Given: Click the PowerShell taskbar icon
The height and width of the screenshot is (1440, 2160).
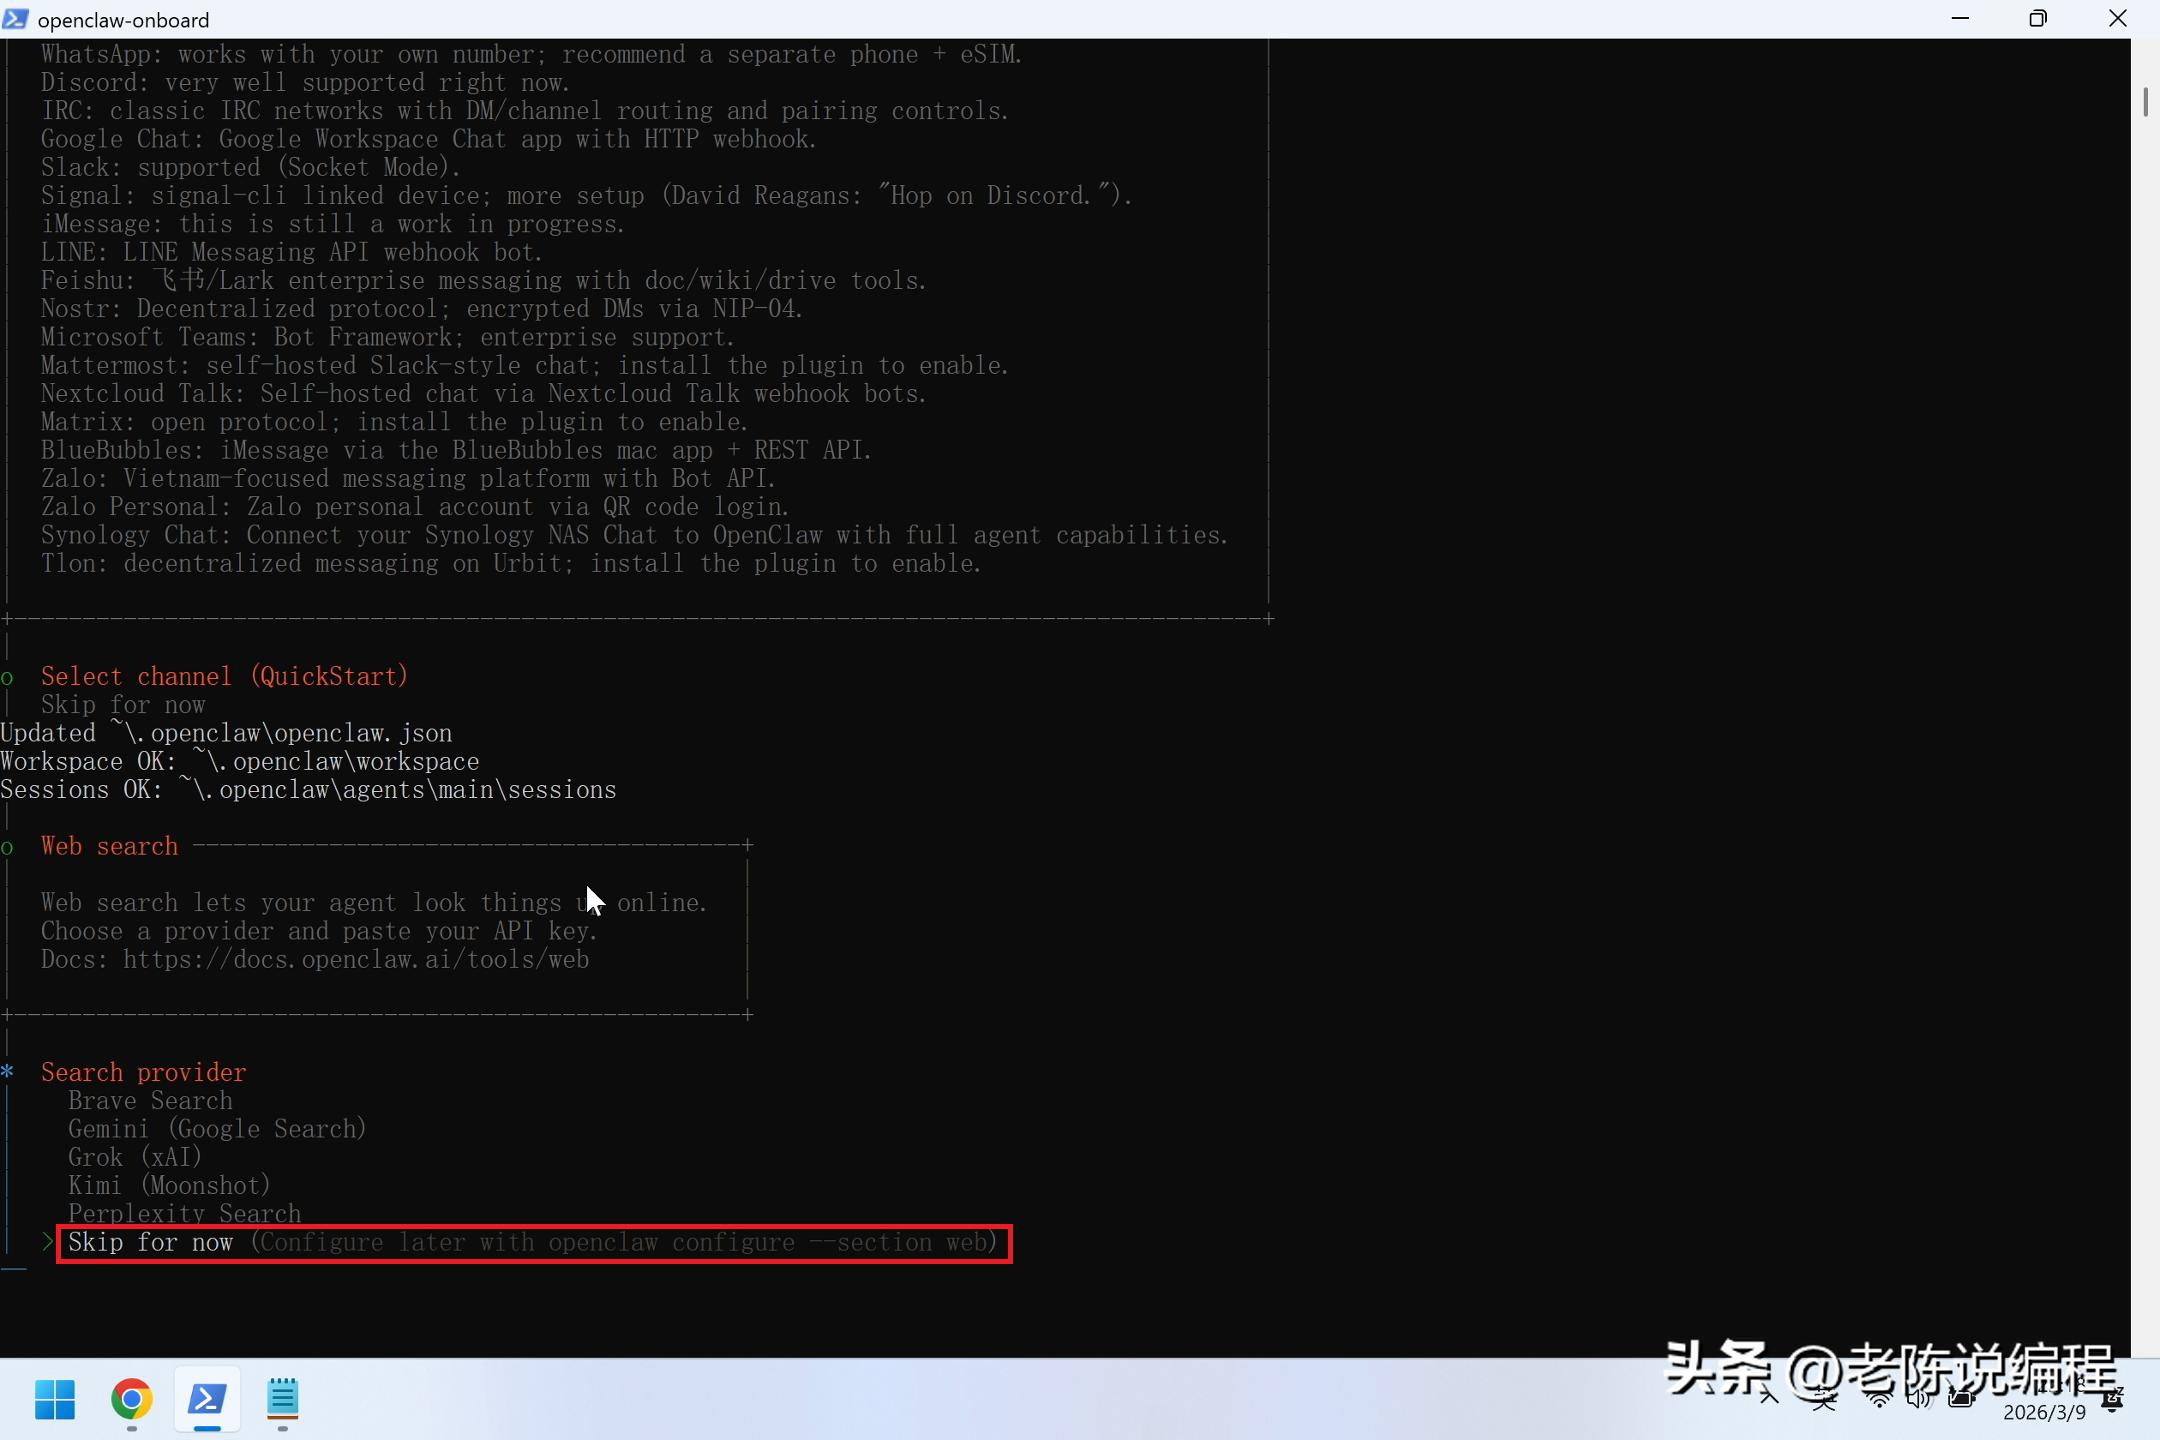Looking at the screenshot, I should [x=207, y=1399].
